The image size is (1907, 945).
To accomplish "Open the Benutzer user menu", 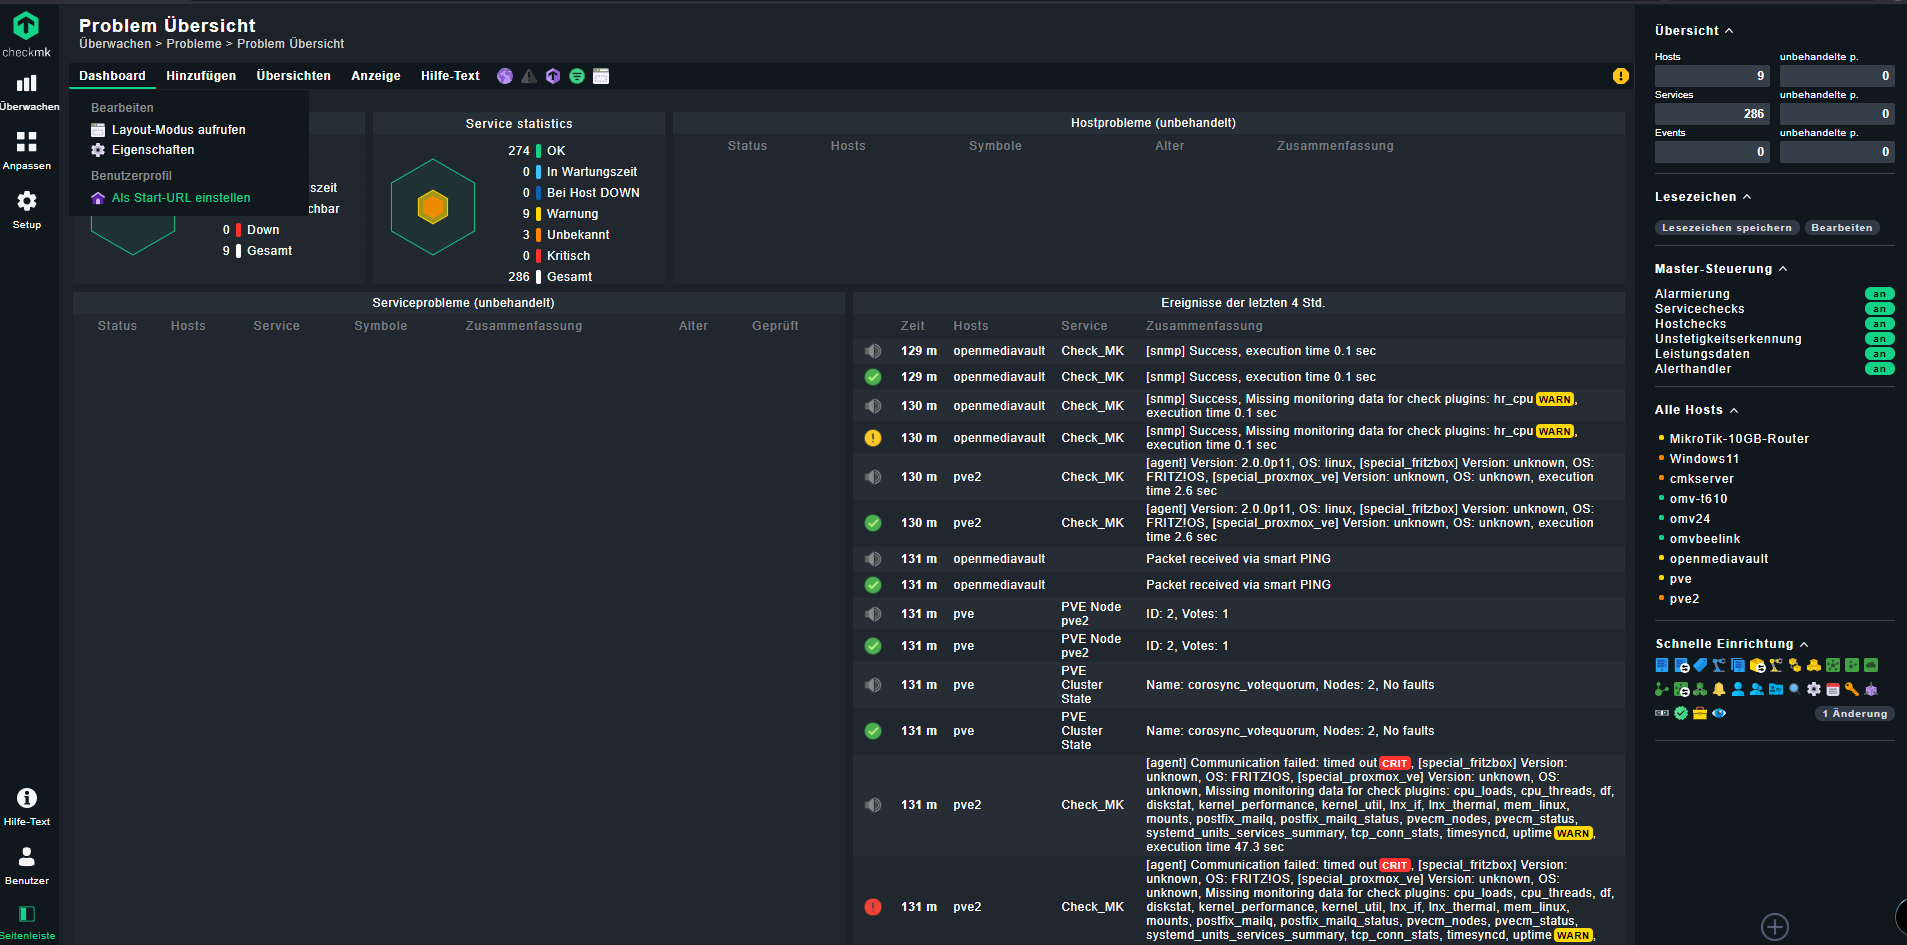I will (x=27, y=866).
